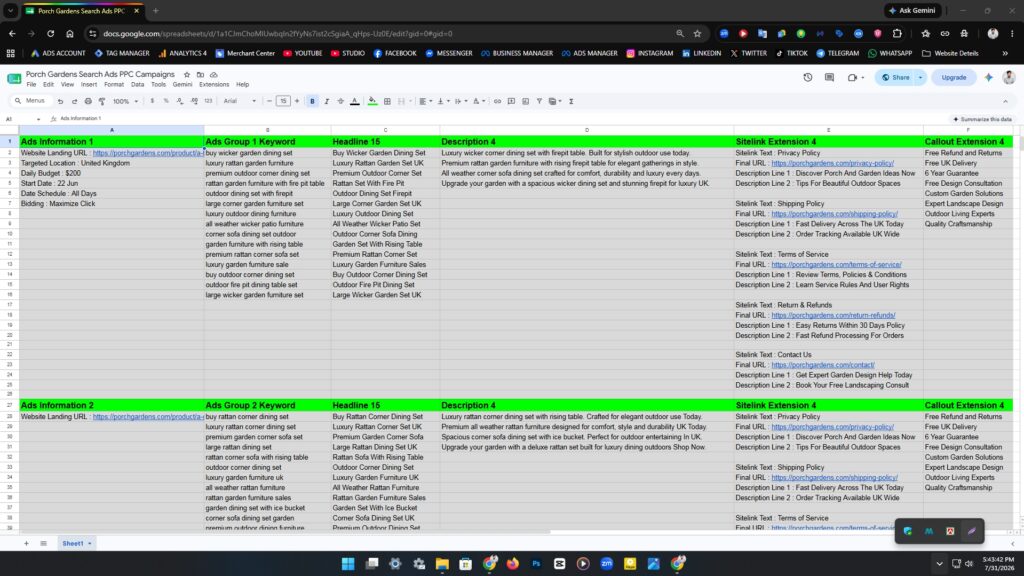Click the insert chart icon
Screen dimensions: 1024x576
coord(526,101)
